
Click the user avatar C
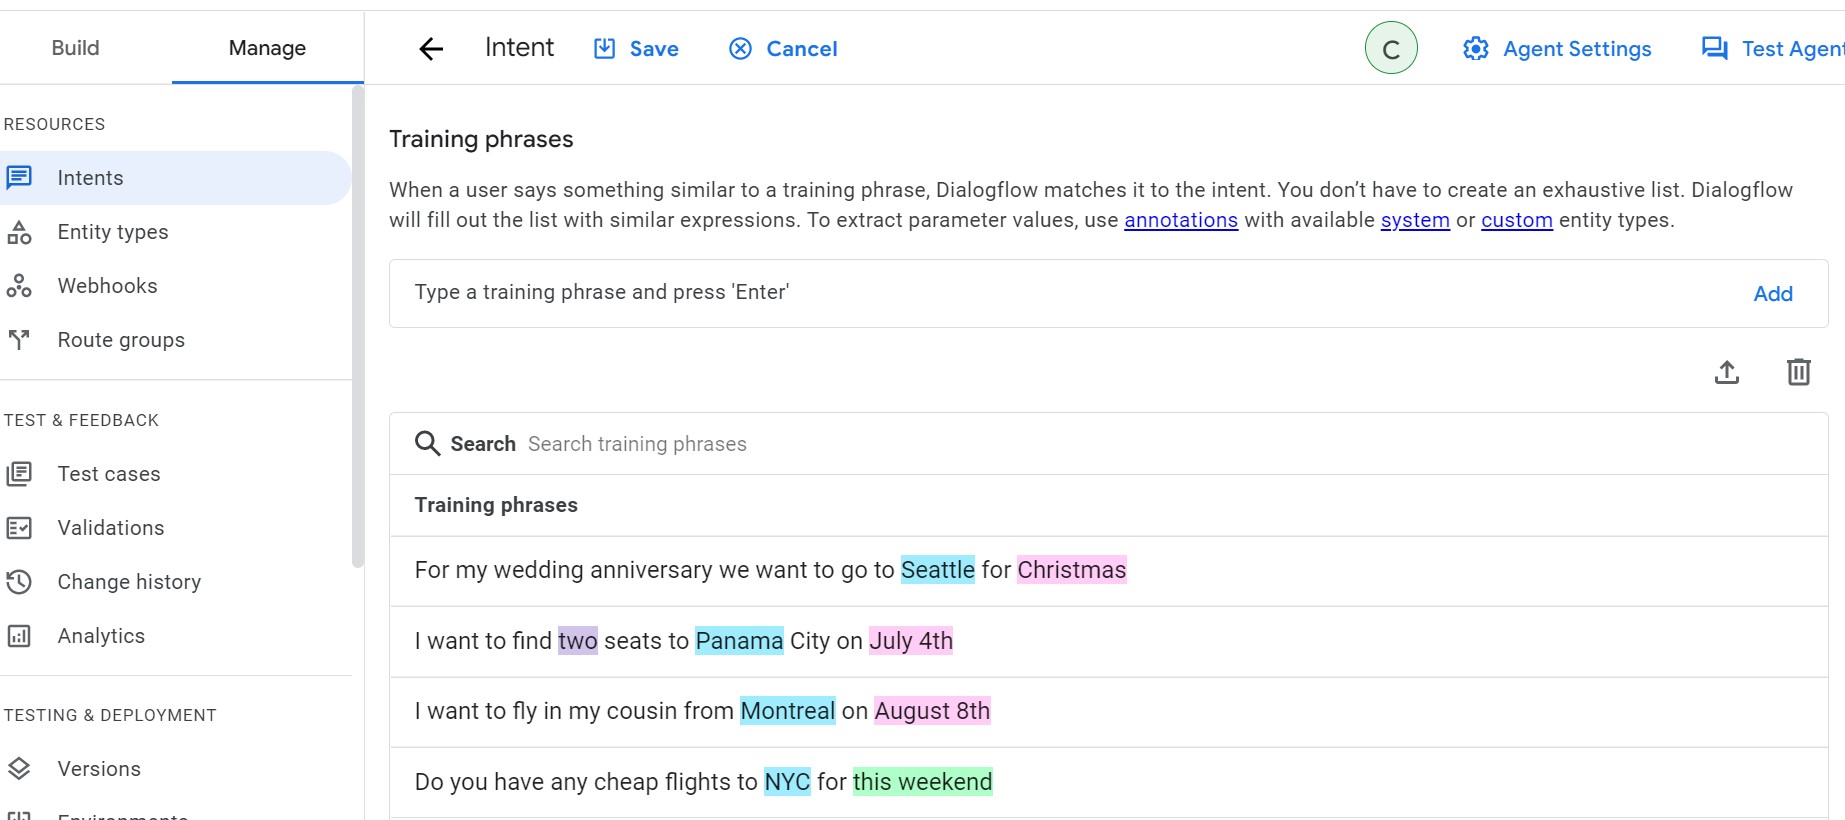tap(1391, 48)
